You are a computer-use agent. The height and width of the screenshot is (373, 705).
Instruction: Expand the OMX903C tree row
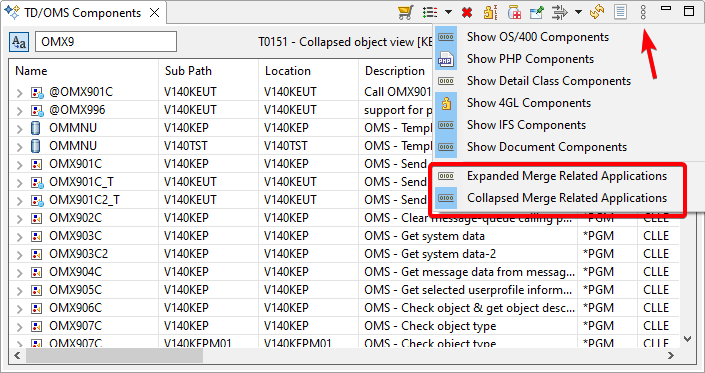coord(19,237)
